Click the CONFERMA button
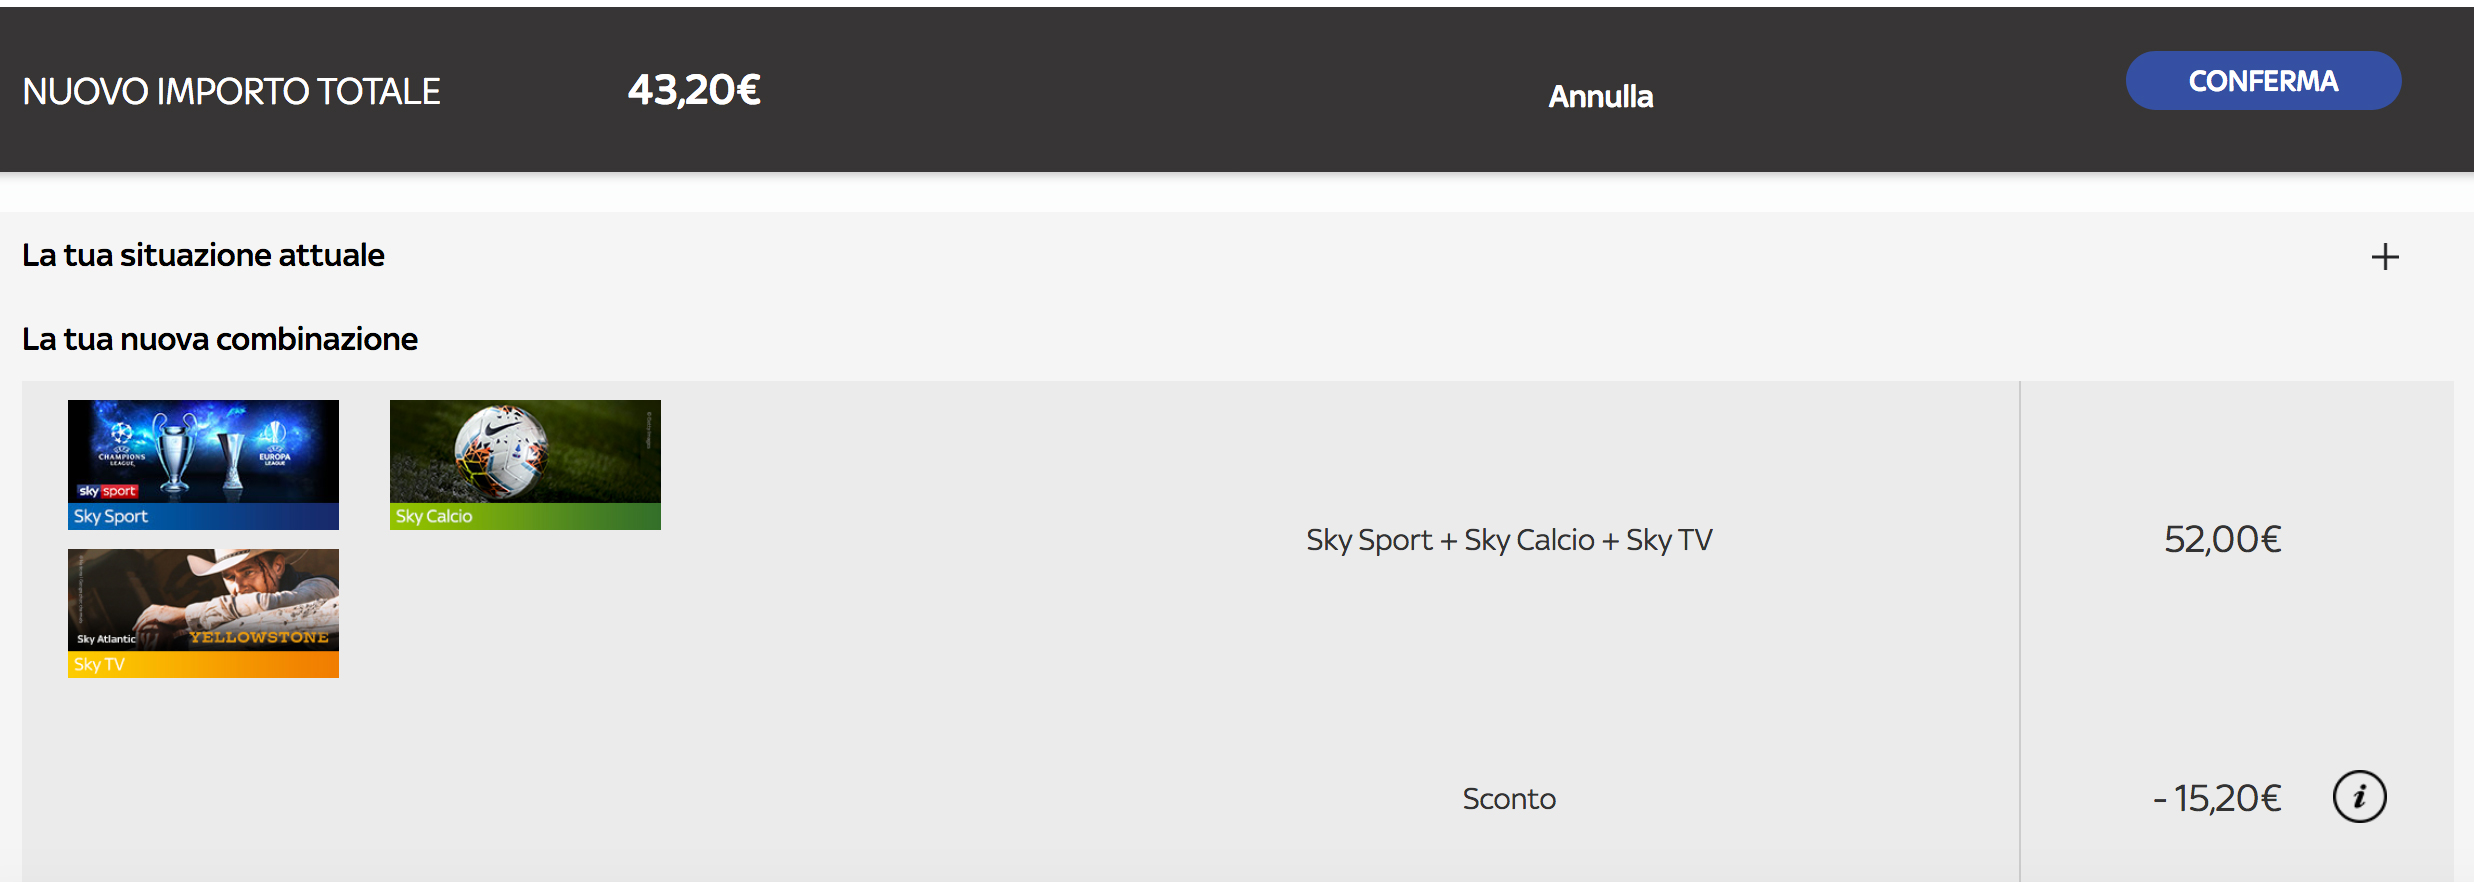The image size is (2474, 882). [x=2262, y=81]
